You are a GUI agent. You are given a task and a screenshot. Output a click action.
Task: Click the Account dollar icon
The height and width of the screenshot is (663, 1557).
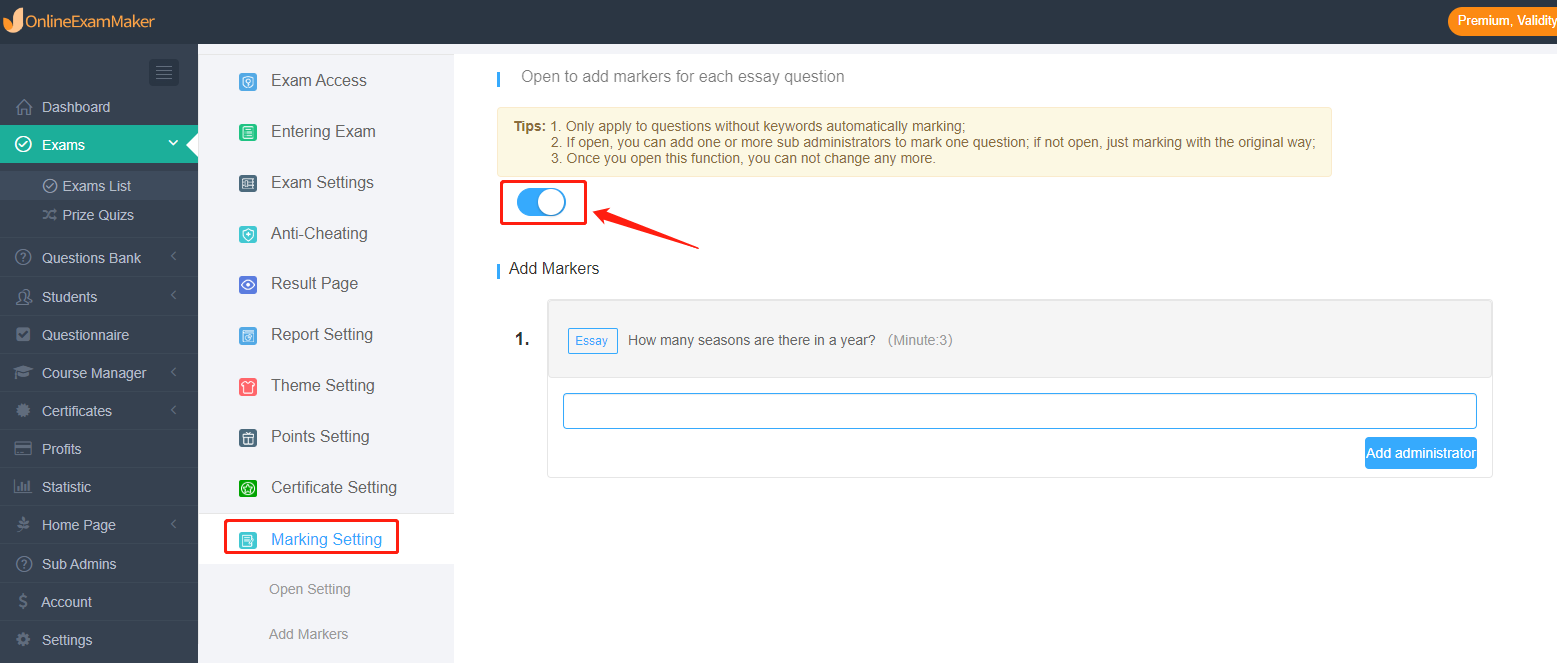(x=24, y=602)
